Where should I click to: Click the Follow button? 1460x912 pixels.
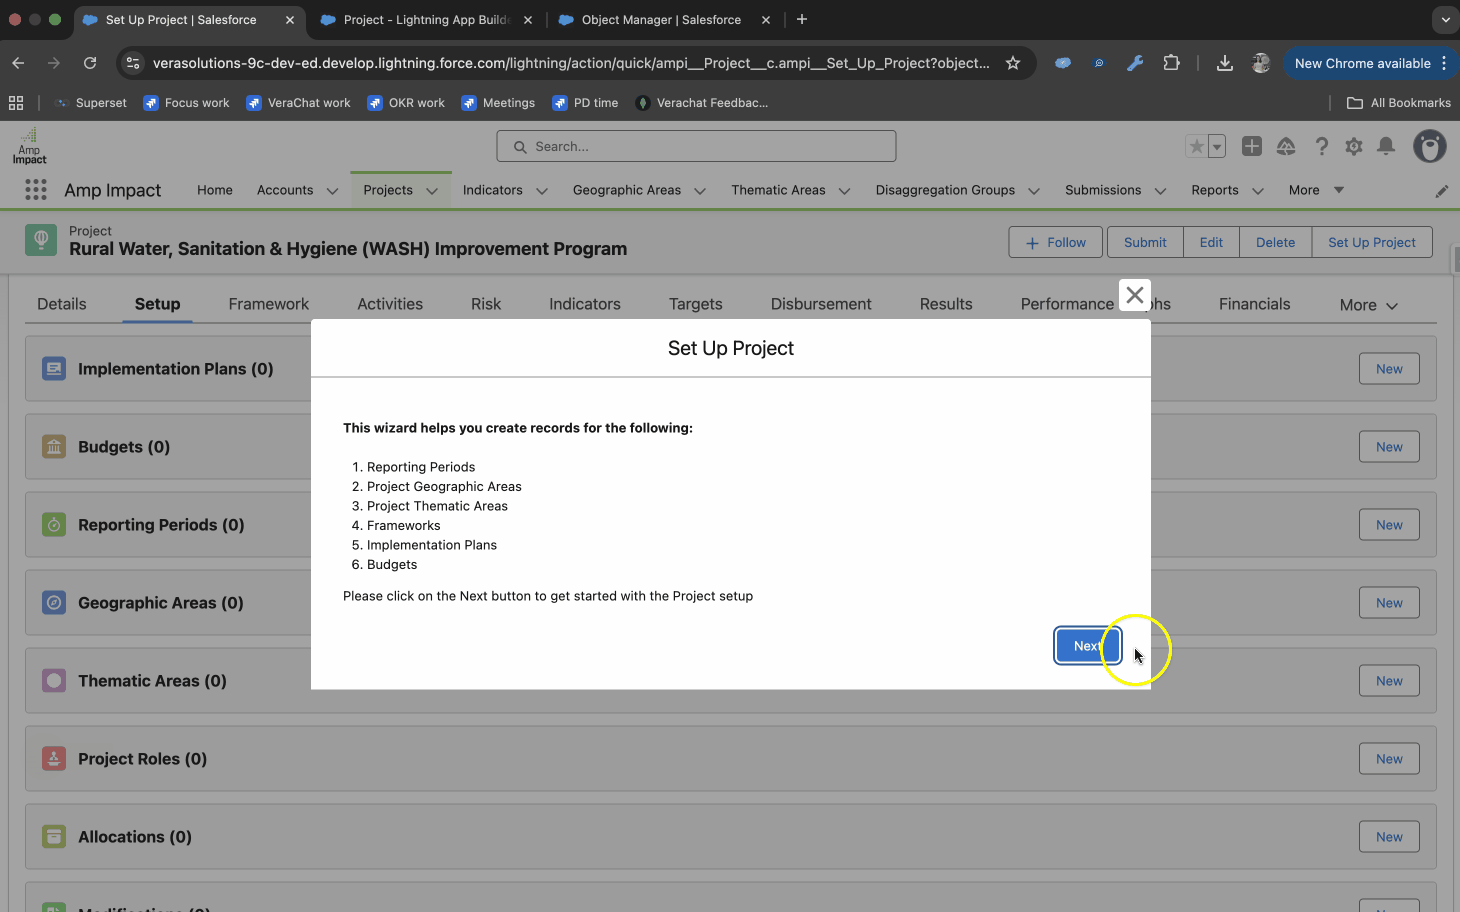[1055, 242]
